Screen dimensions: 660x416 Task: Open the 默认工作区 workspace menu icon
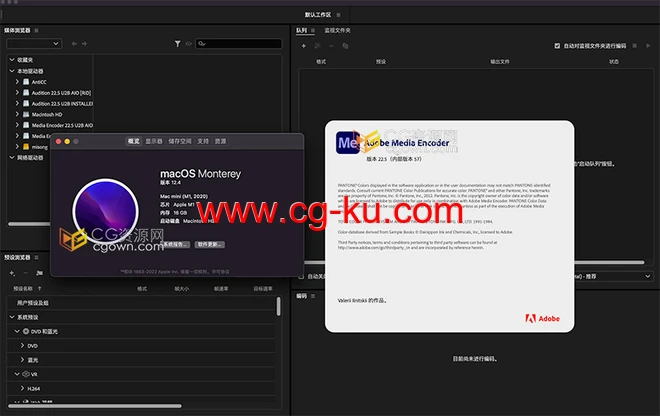(338, 15)
